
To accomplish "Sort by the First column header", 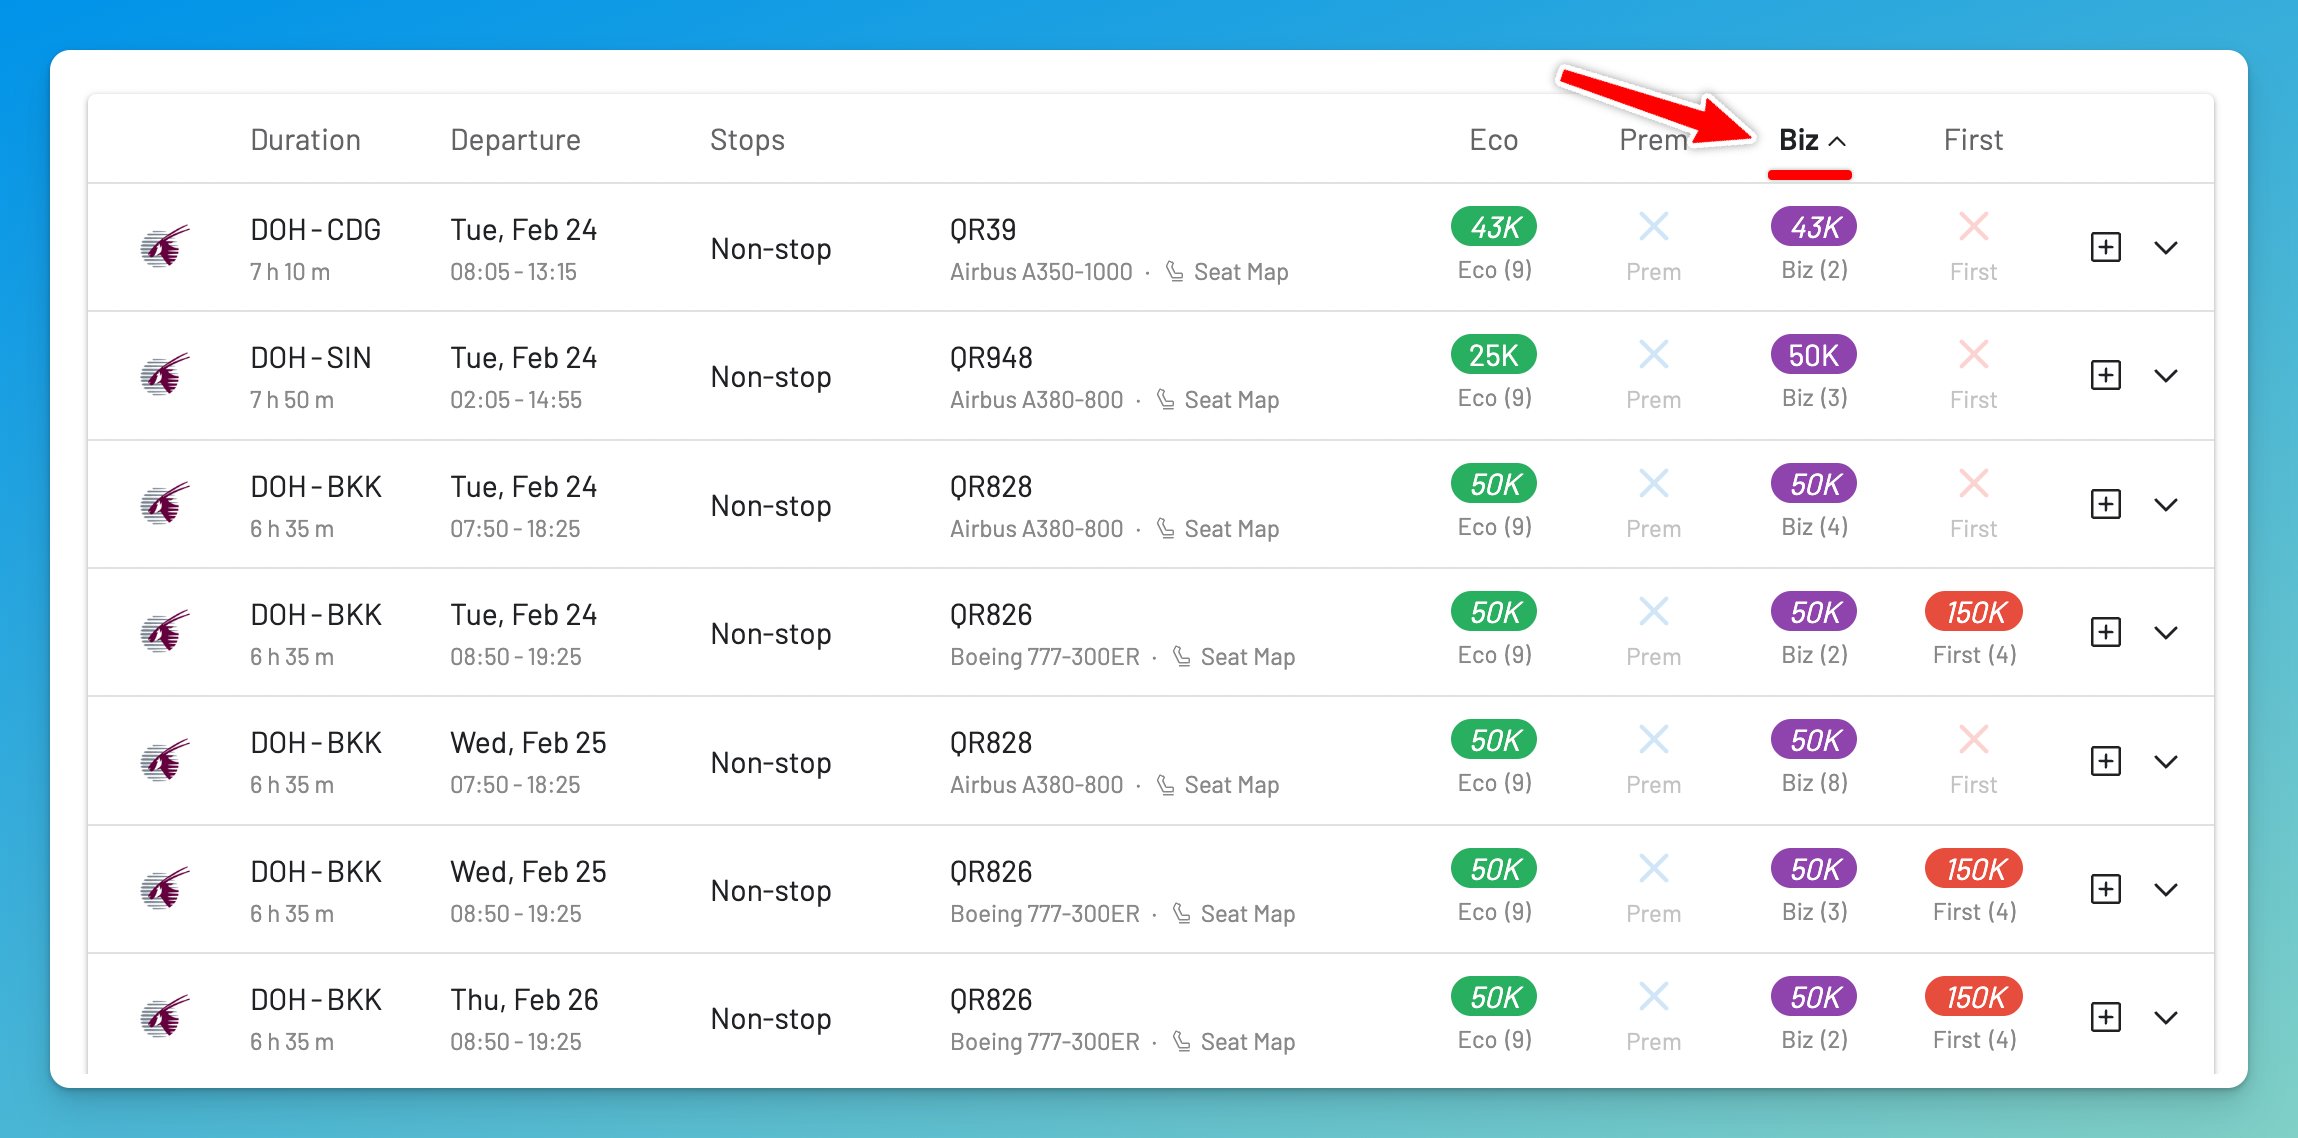I will [x=1973, y=140].
